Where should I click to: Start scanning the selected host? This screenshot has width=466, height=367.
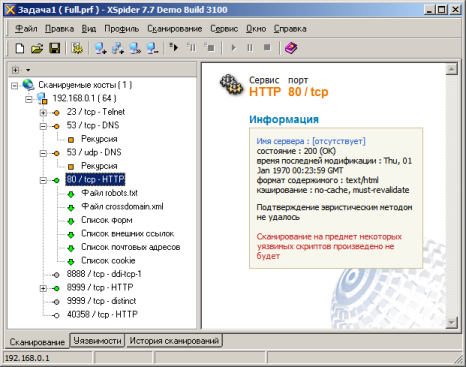click(174, 48)
